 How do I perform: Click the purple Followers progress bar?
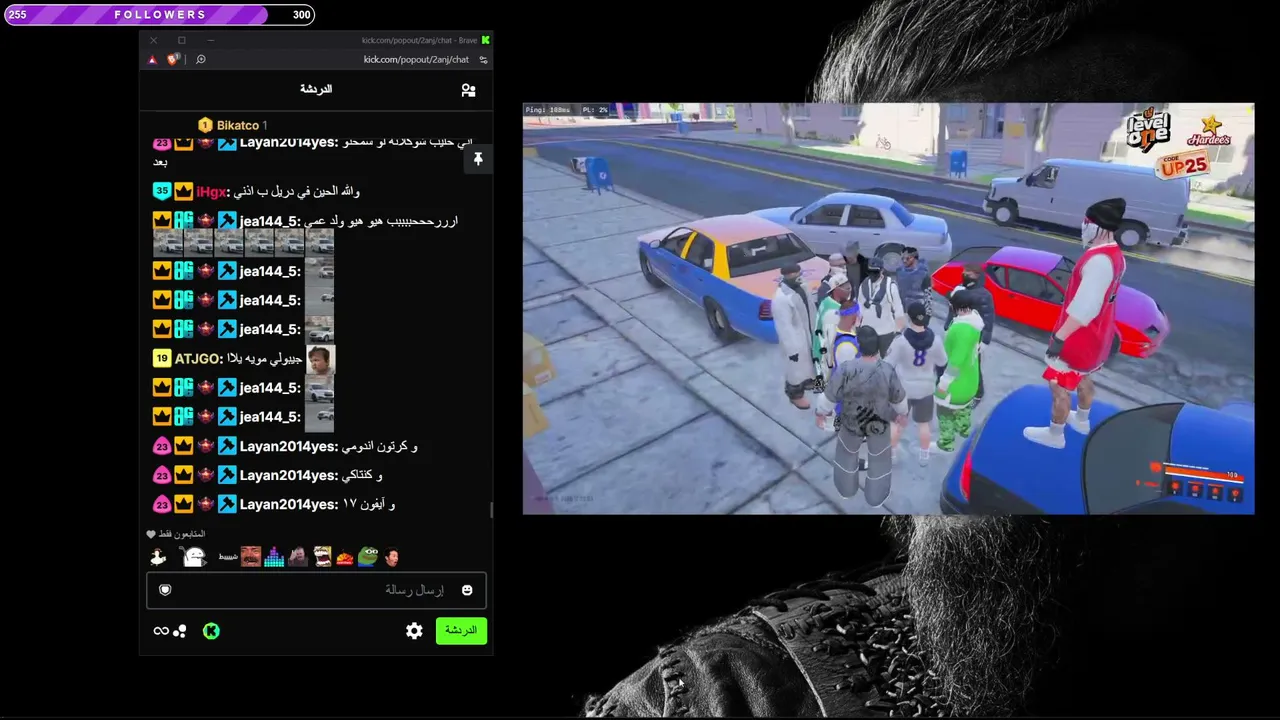[160, 15]
